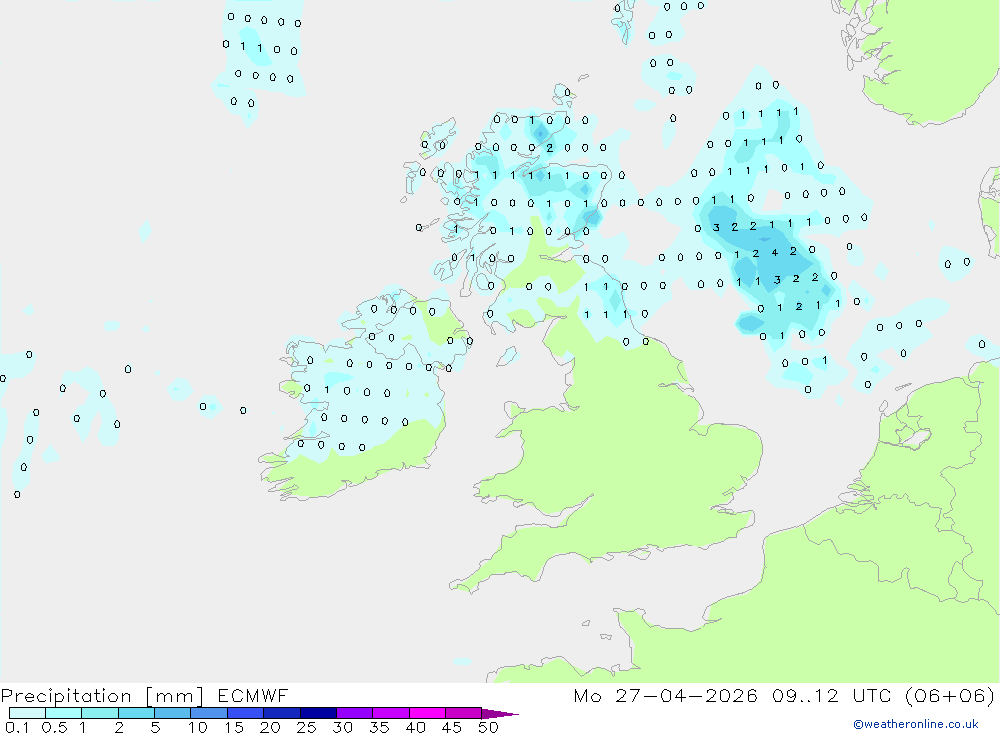Select the 30–35 mm purple legend swatch

coord(354,713)
